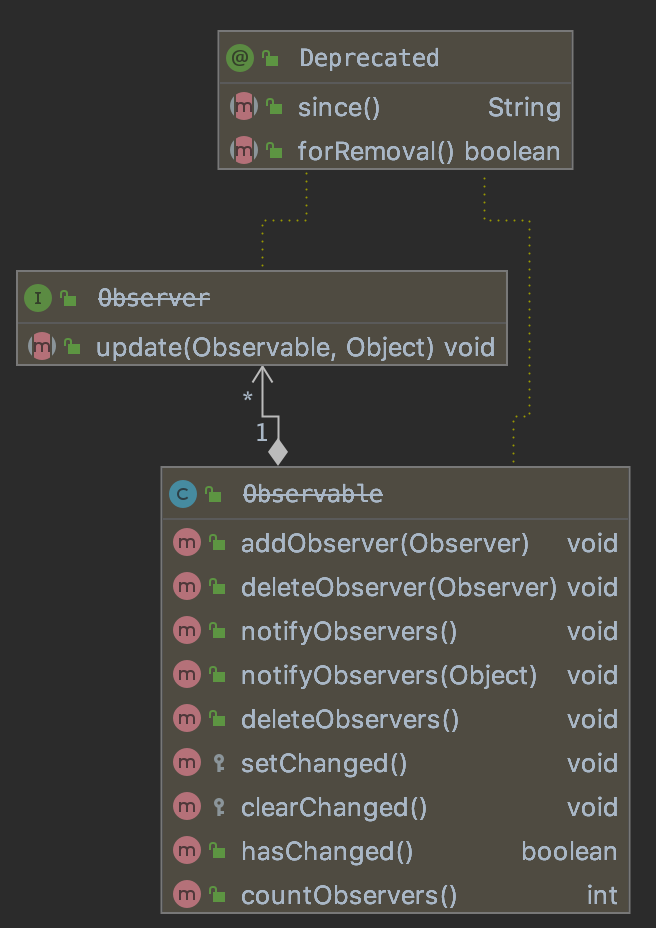Select the Deprecated node title

pyautogui.click(x=368, y=58)
